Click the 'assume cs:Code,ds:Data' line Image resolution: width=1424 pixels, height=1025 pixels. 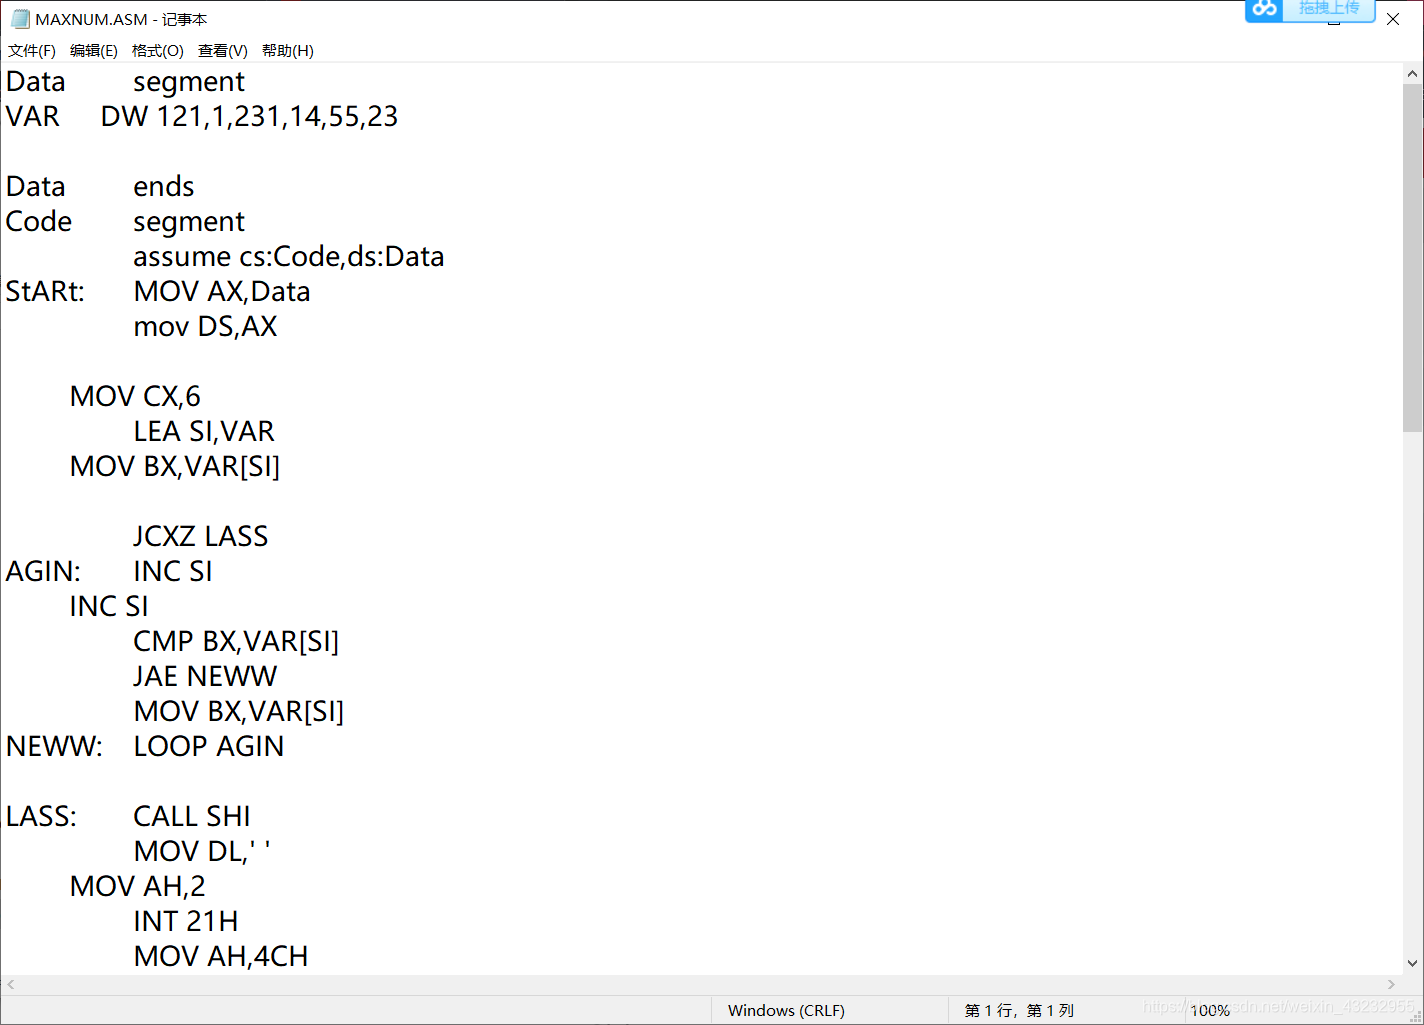(x=289, y=257)
